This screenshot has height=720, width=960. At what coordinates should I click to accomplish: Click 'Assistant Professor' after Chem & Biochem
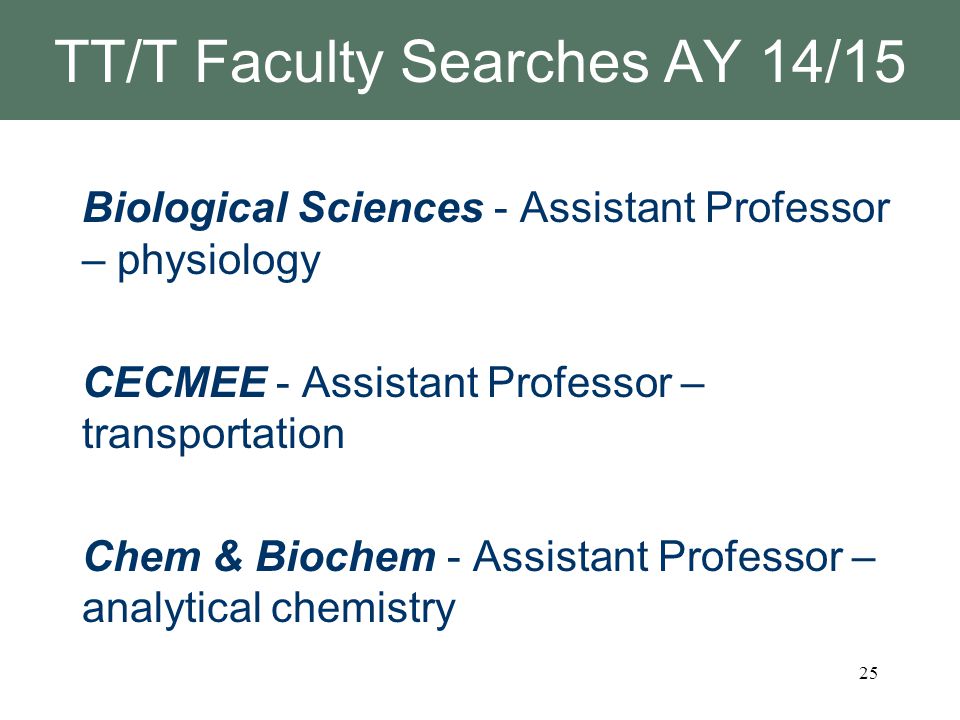click(x=658, y=557)
